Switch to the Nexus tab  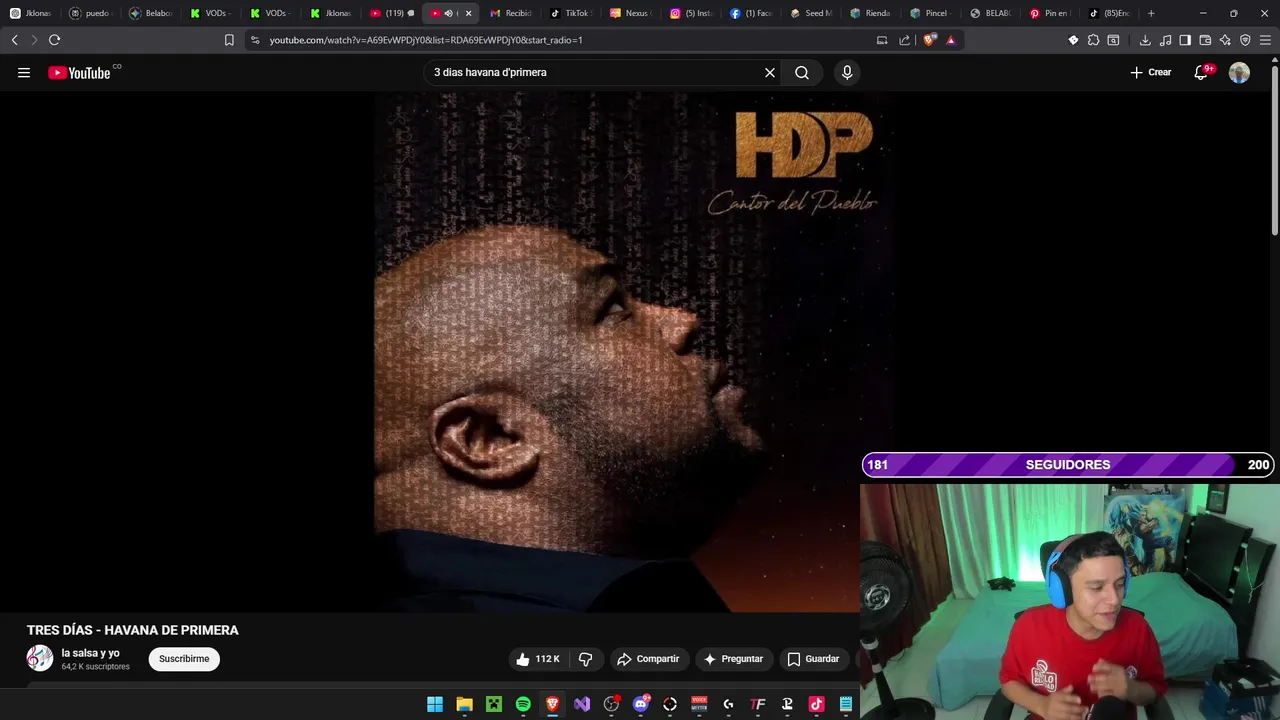pos(631,13)
